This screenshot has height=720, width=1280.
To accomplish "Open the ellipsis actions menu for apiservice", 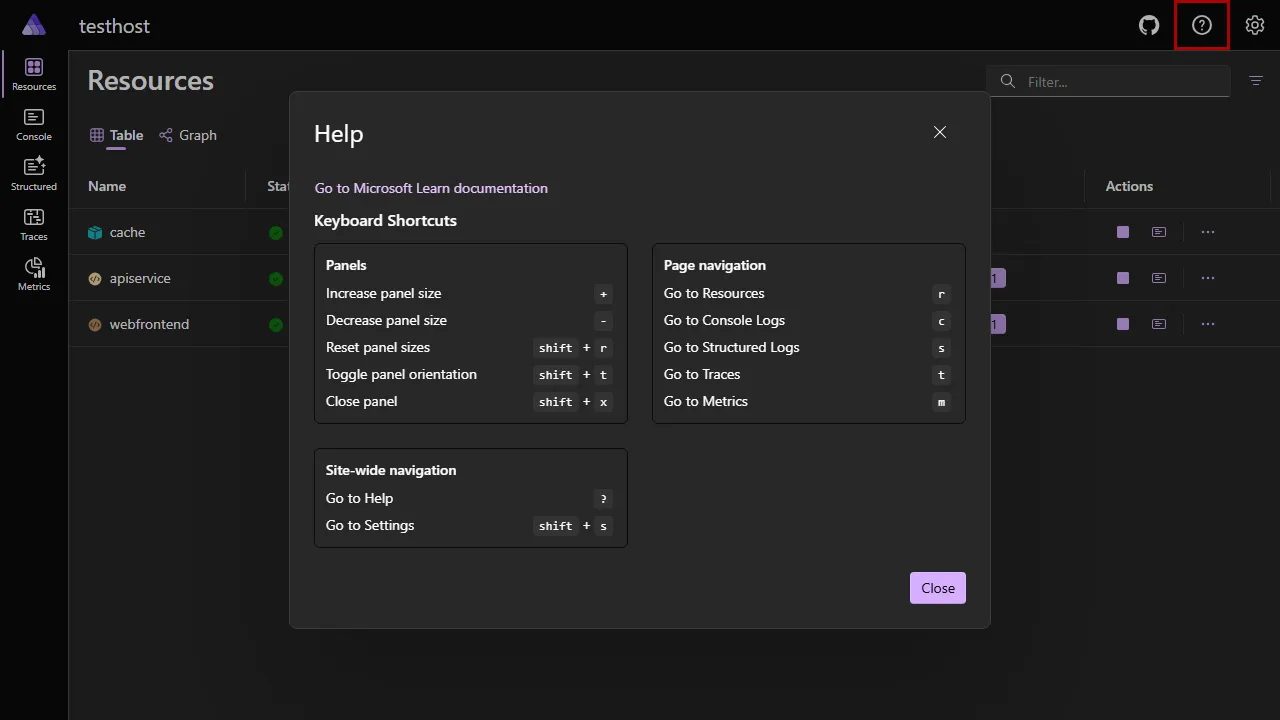I will coord(1207,277).
